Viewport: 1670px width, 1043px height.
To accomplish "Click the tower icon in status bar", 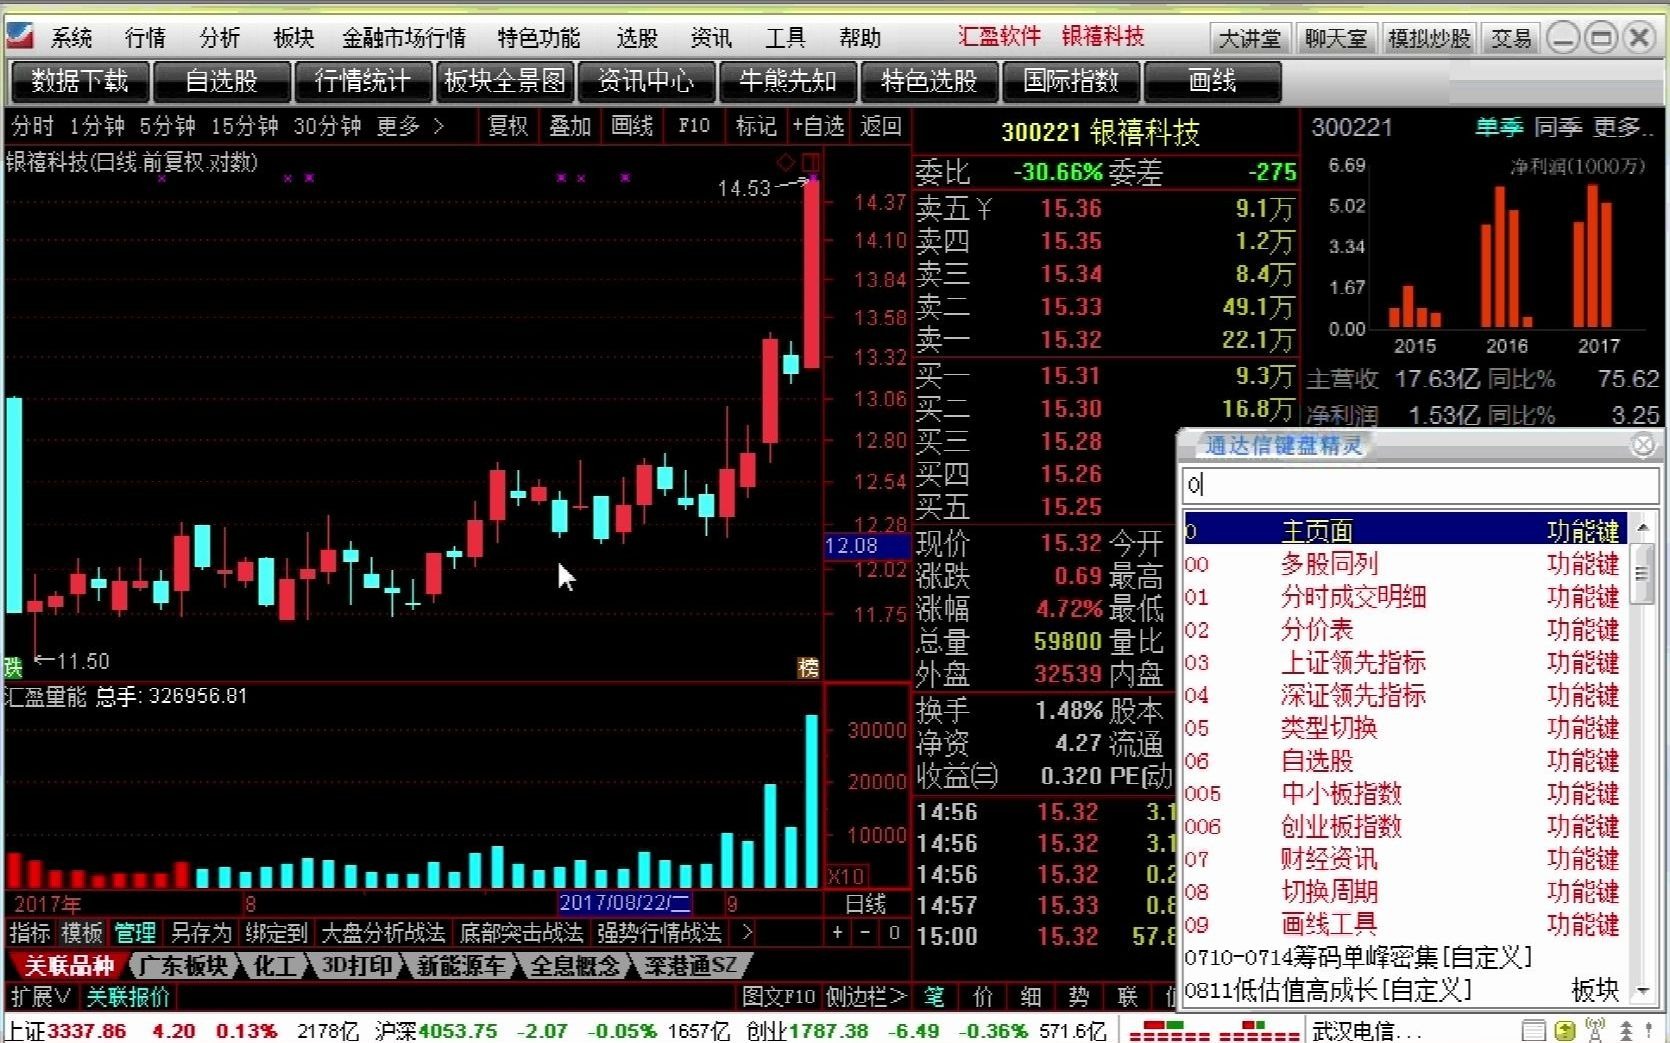I will tap(1626, 1030).
